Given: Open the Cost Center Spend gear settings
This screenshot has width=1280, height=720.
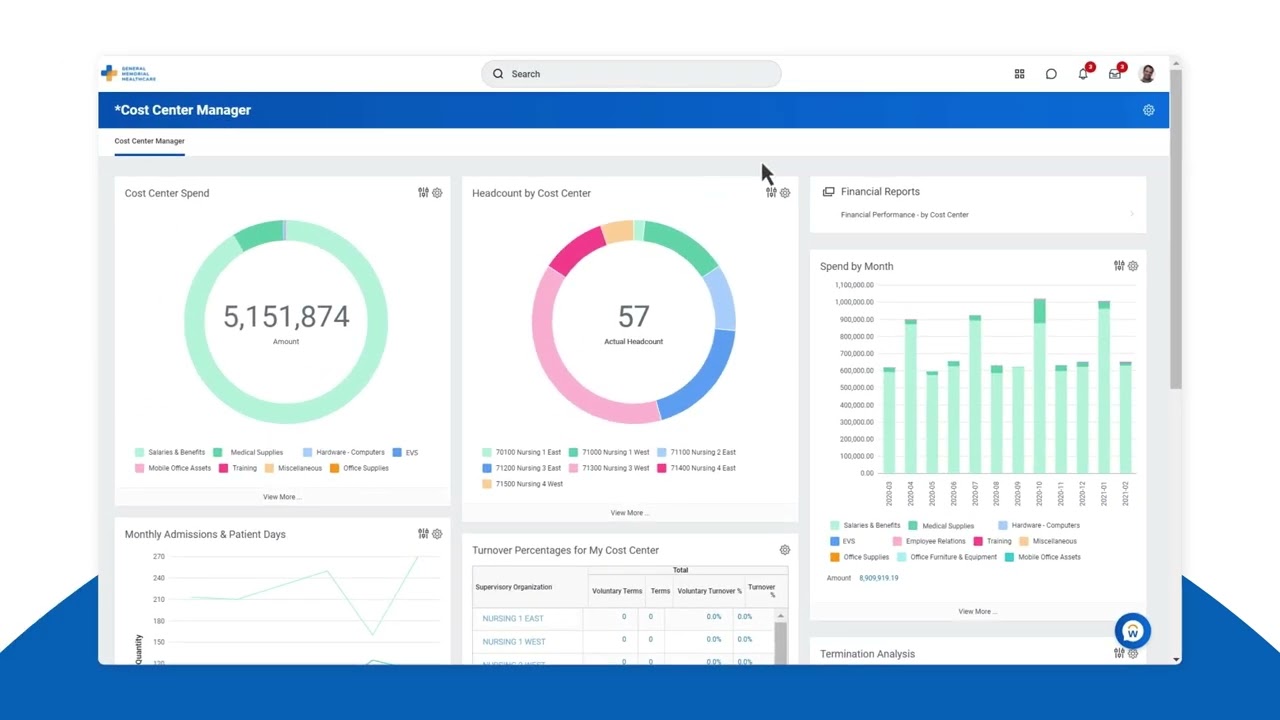Looking at the screenshot, I should click(437, 193).
